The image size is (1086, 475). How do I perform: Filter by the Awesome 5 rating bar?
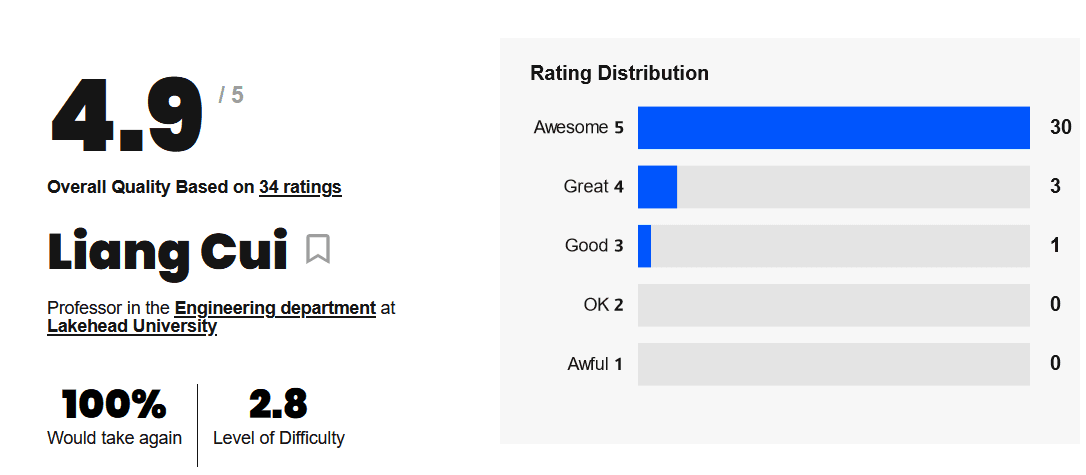(833, 127)
